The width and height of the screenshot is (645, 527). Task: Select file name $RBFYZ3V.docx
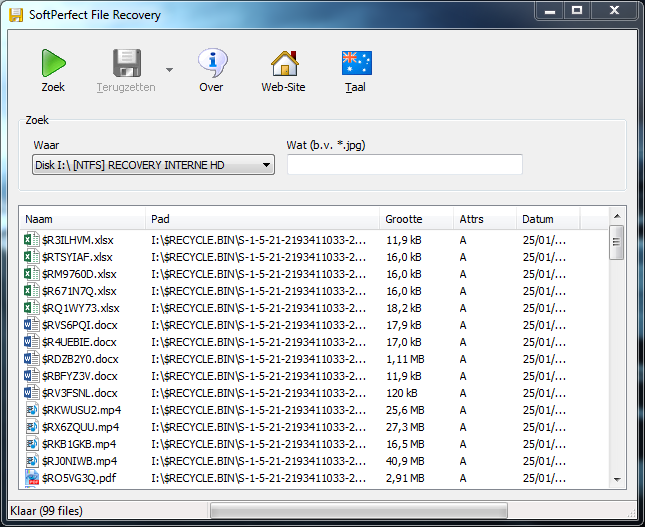(80, 376)
